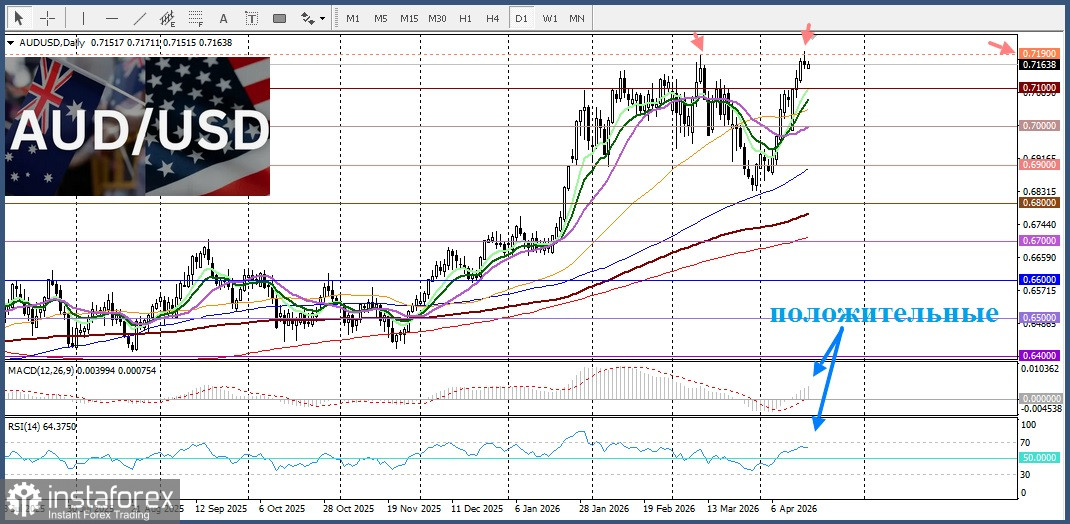Pick the Fibonacci retracement tool
The width and height of the screenshot is (1070, 524).
point(195,18)
